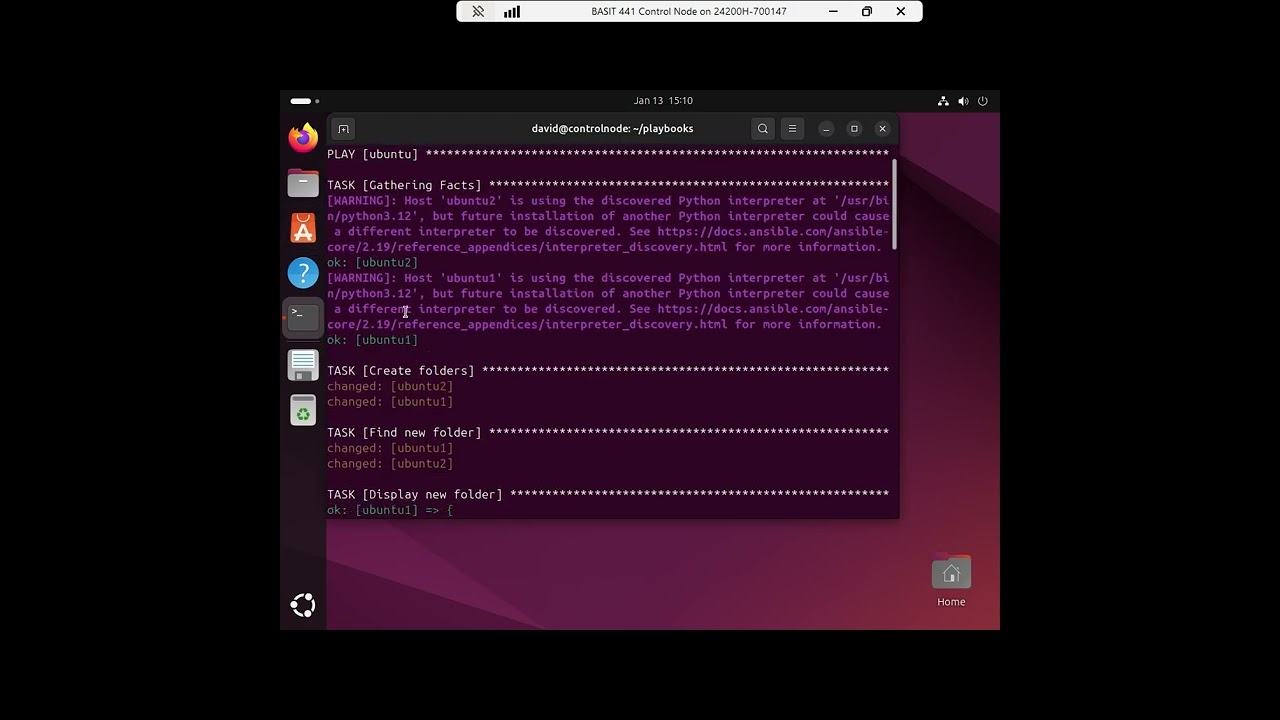Open the Files manager in dock
Viewport: 1280px width, 720px height.
tap(303, 183)
